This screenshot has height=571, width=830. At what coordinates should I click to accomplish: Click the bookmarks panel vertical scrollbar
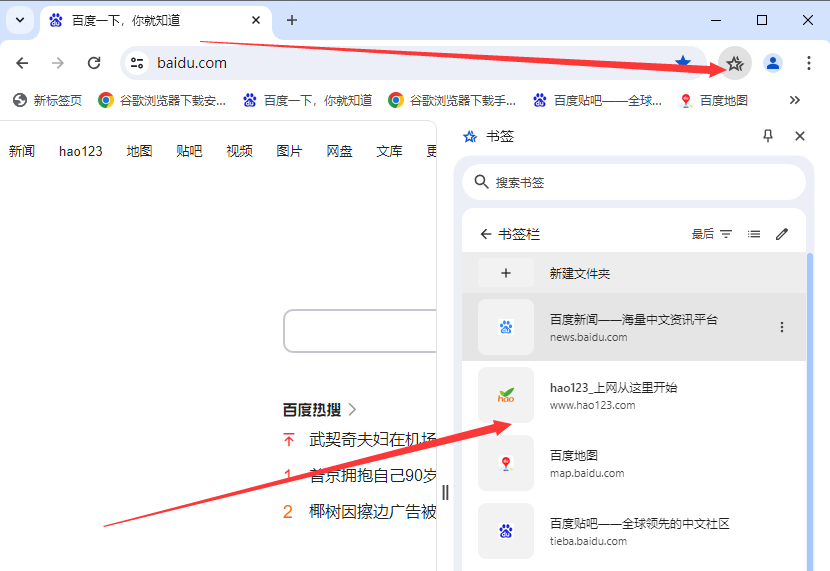pos(810,412)
